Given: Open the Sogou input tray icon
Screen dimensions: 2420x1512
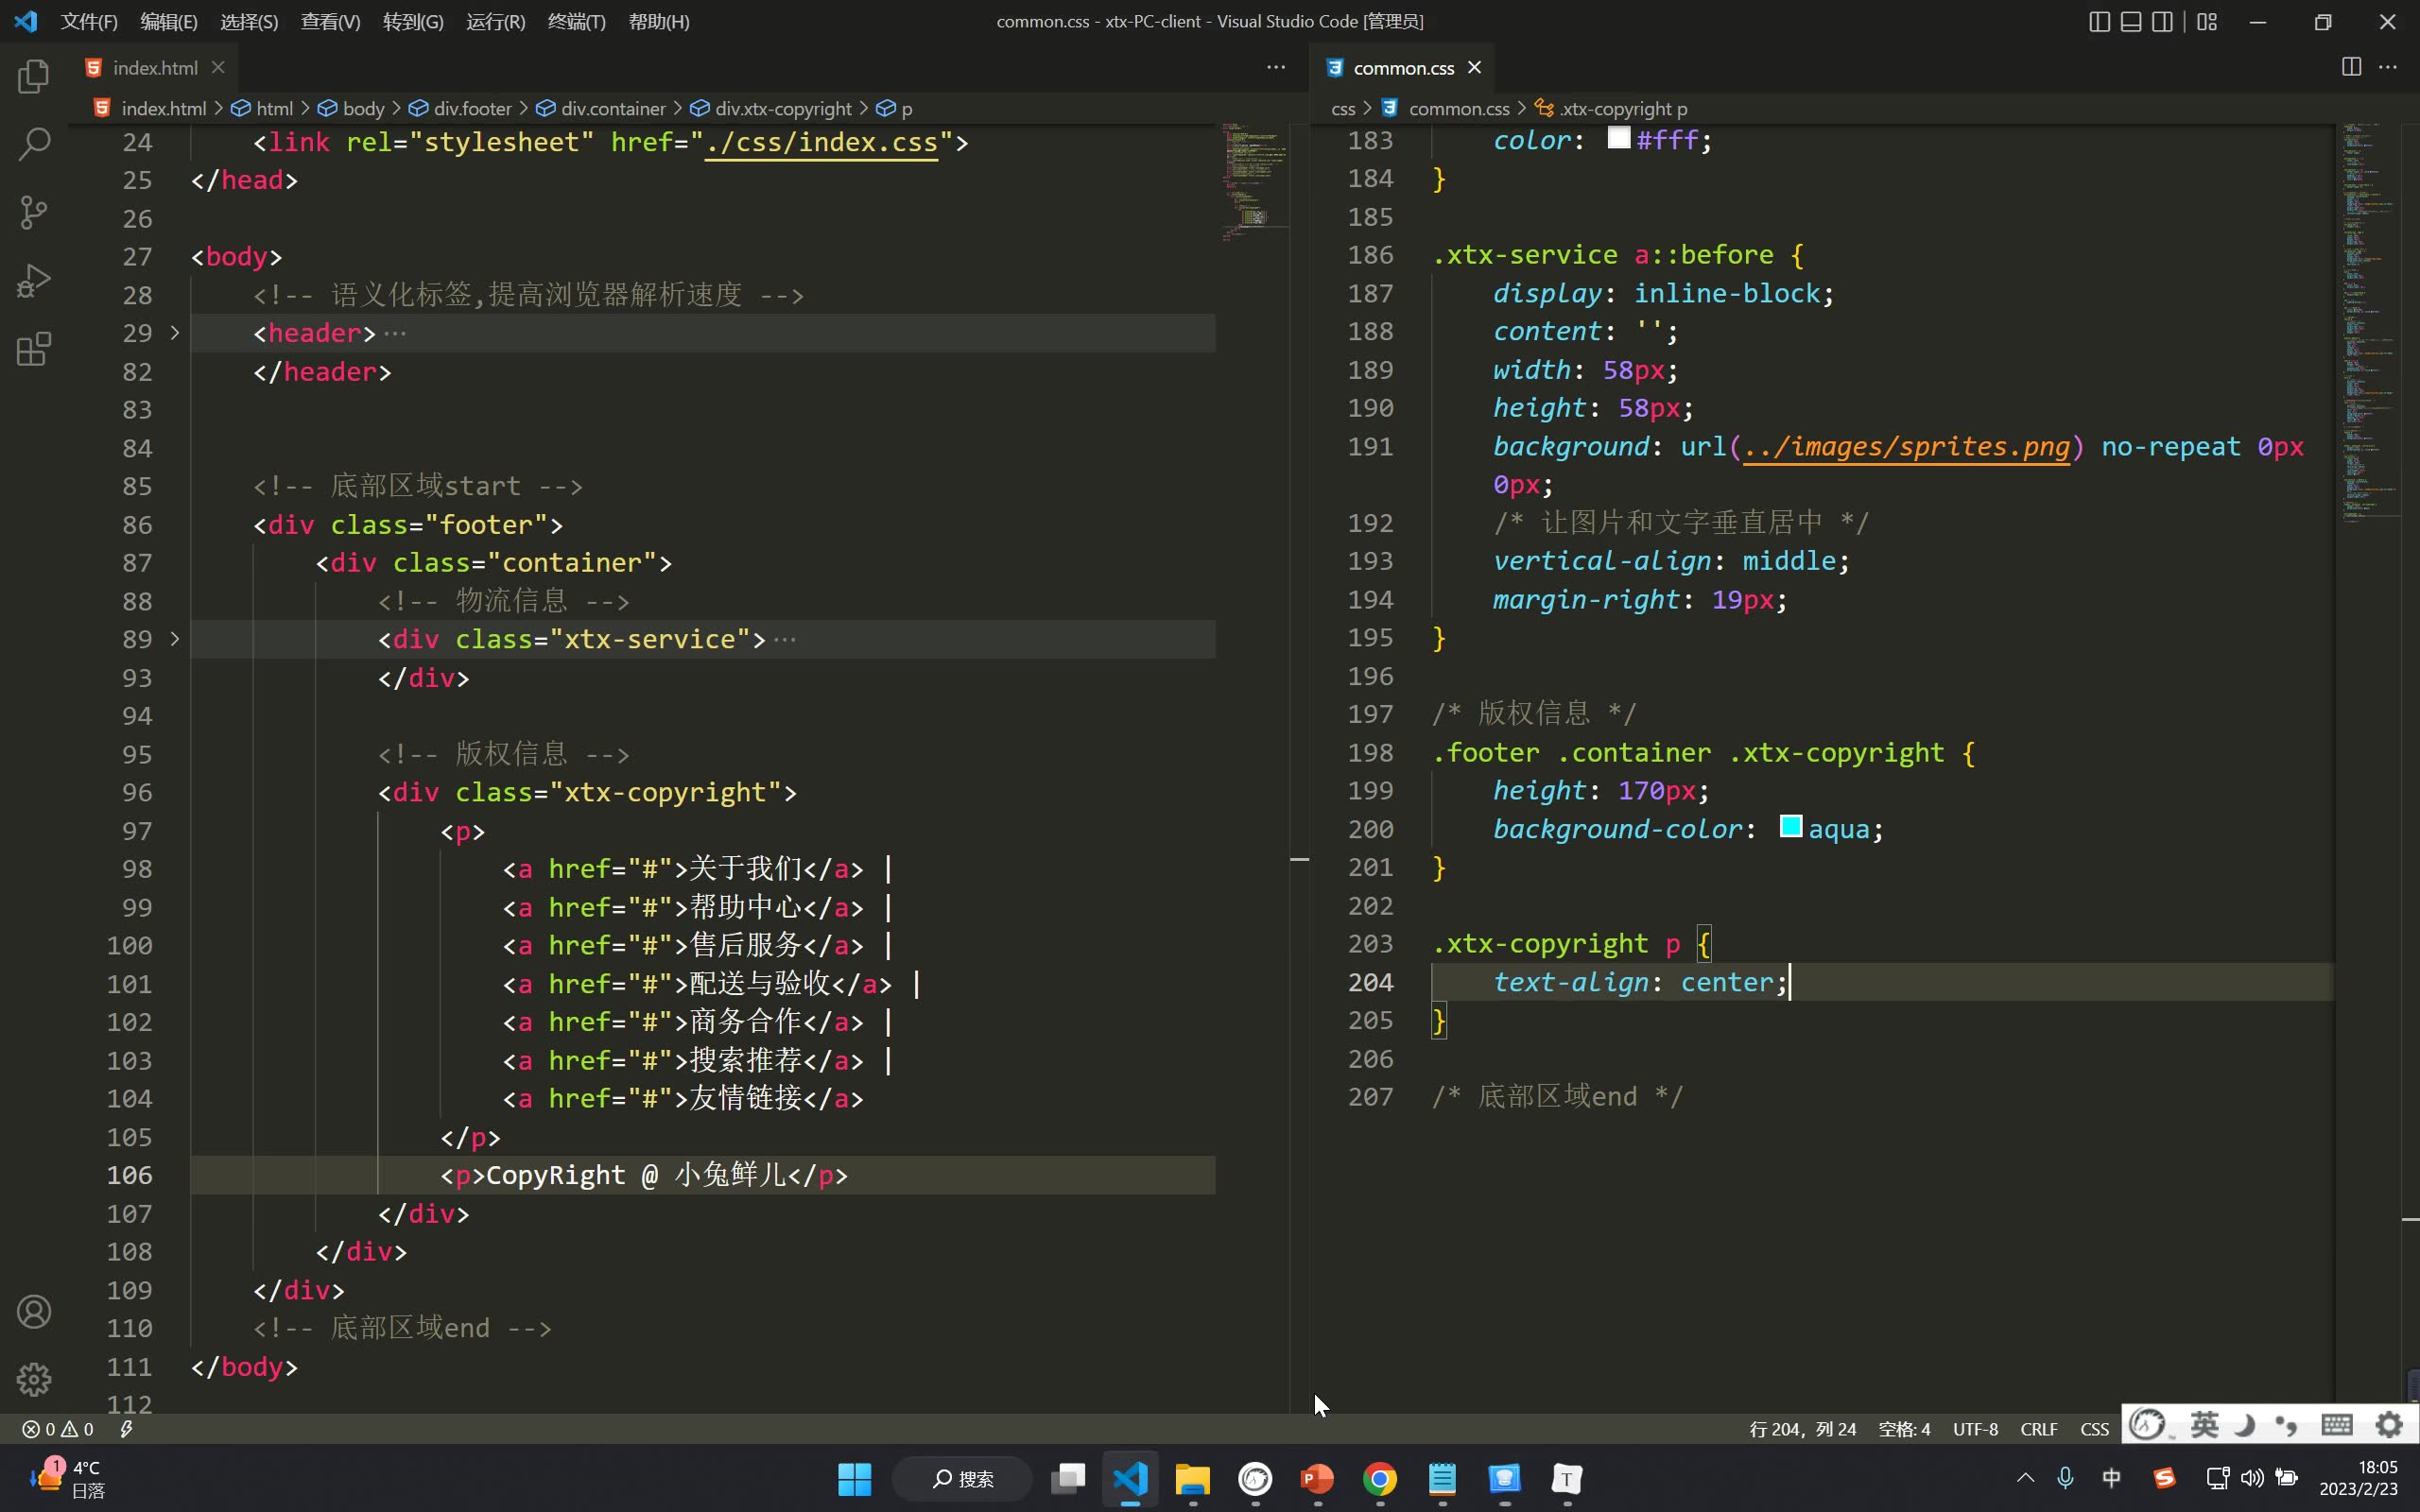Looking at the screenshot, I should coord(2165,1477).
